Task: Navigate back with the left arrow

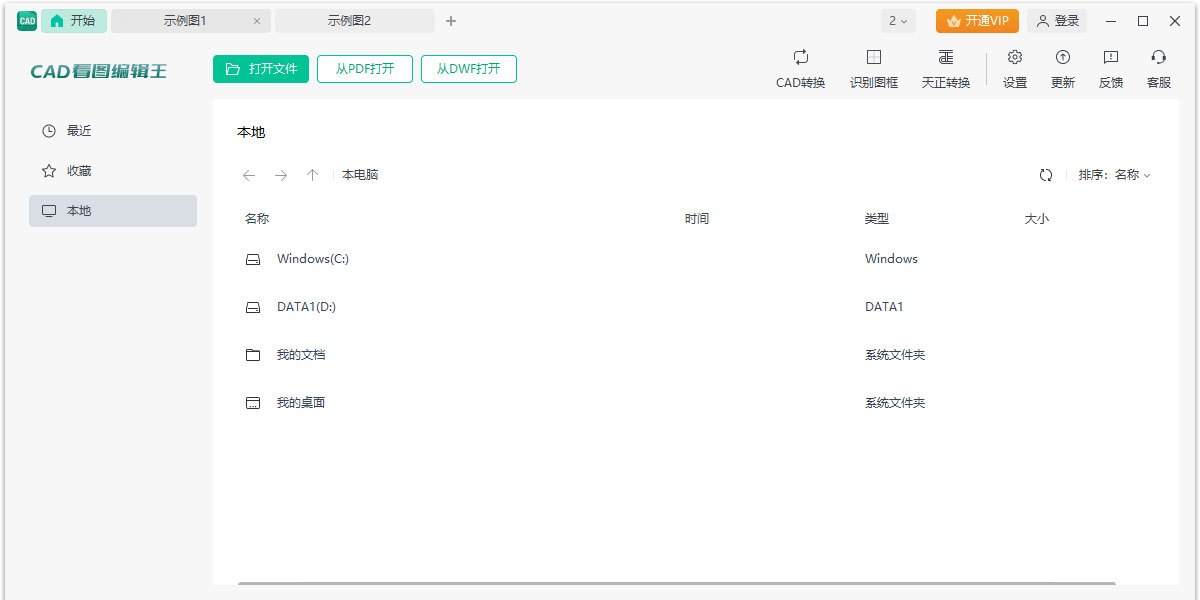Action: [x=249, y=175]
